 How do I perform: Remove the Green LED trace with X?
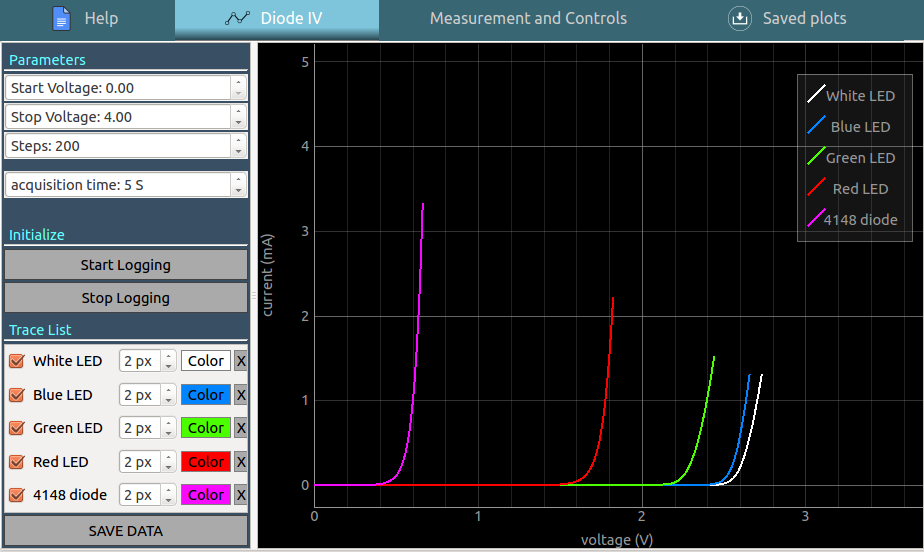pyautogui.click(x=241, y=428)
